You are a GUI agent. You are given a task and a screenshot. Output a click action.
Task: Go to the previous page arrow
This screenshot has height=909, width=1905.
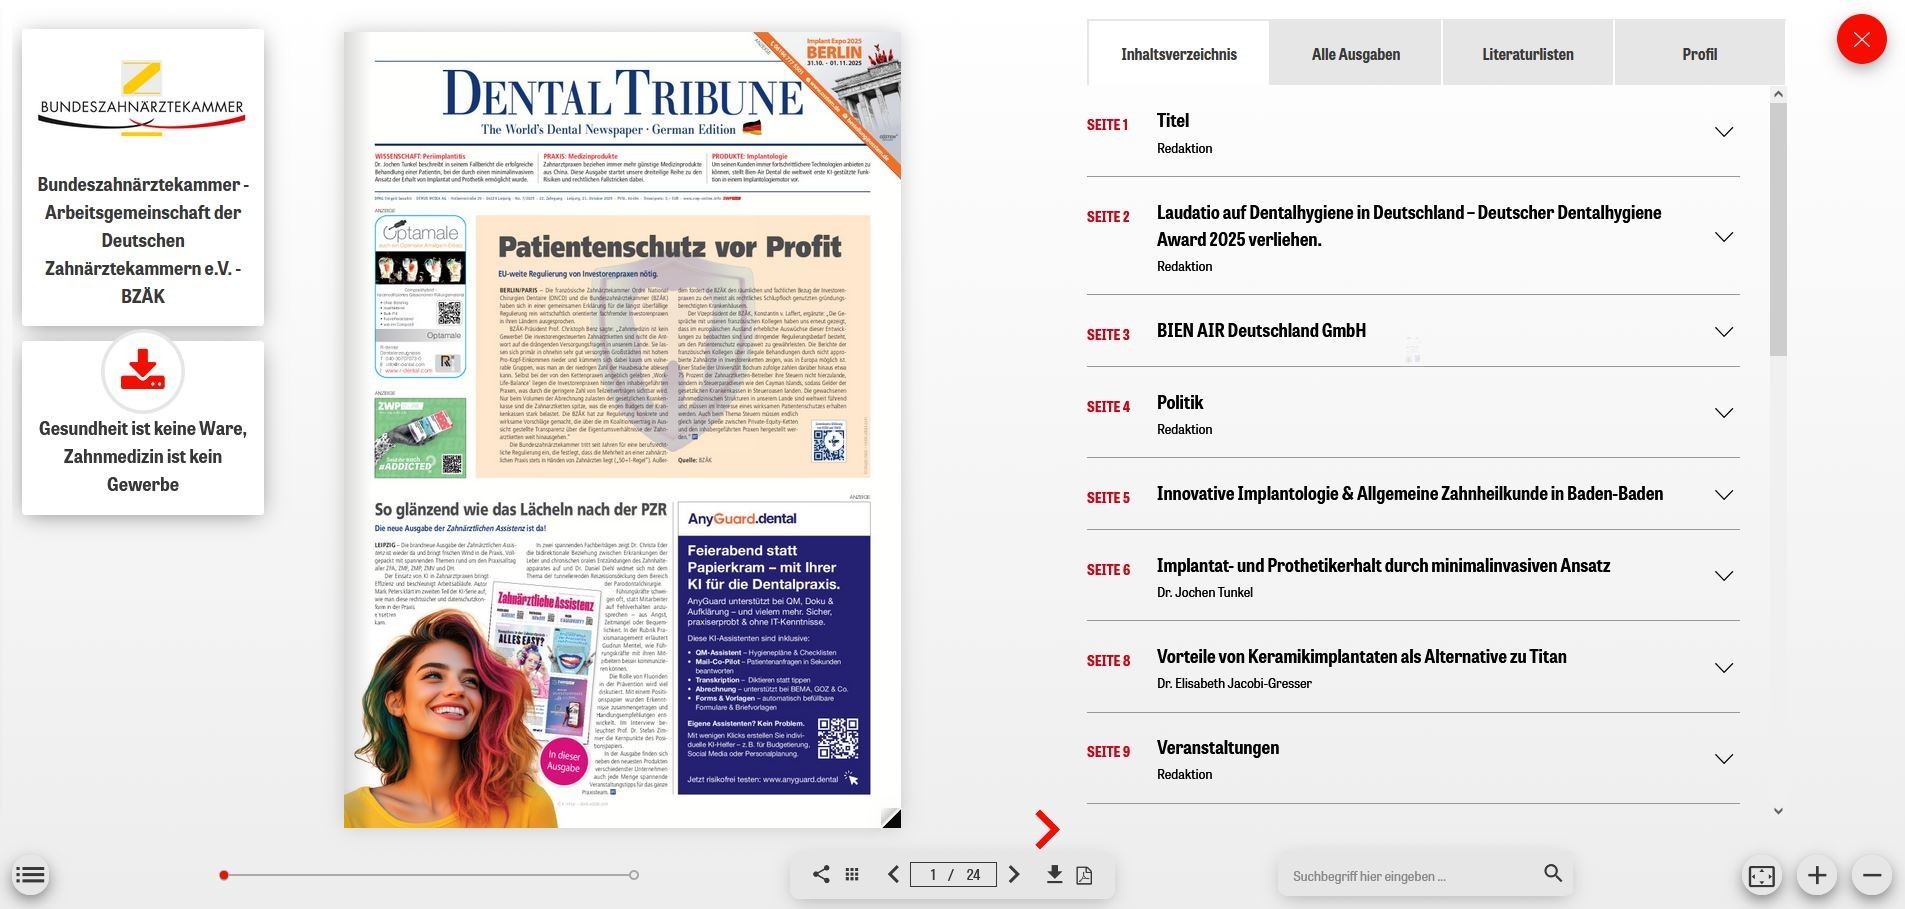click(x=893, y=875)
